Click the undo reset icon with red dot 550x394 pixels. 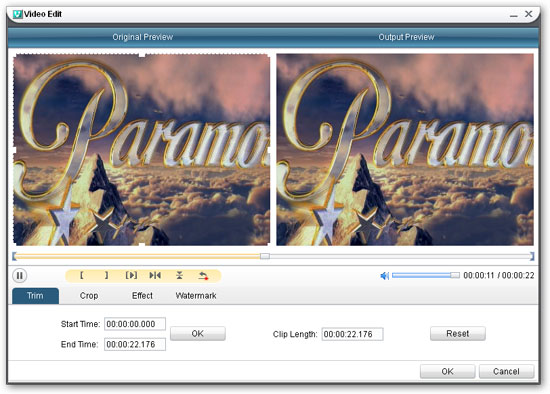pyautogui.click(x=203, y=276)
